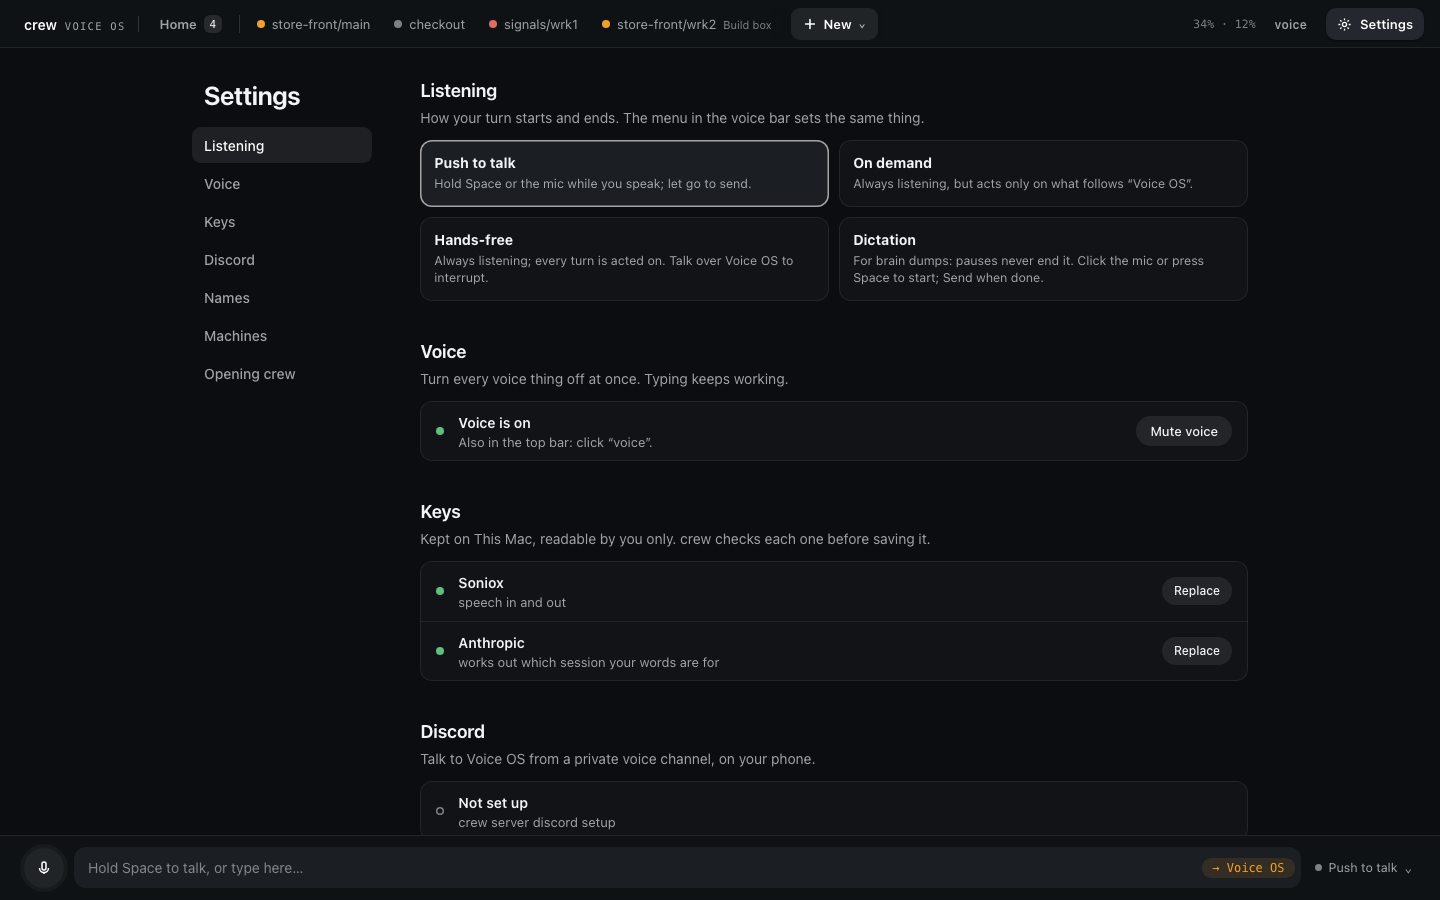Click the Settings button in the top bar
The height and width of the screenshot is (900, 1440).
1375,25
